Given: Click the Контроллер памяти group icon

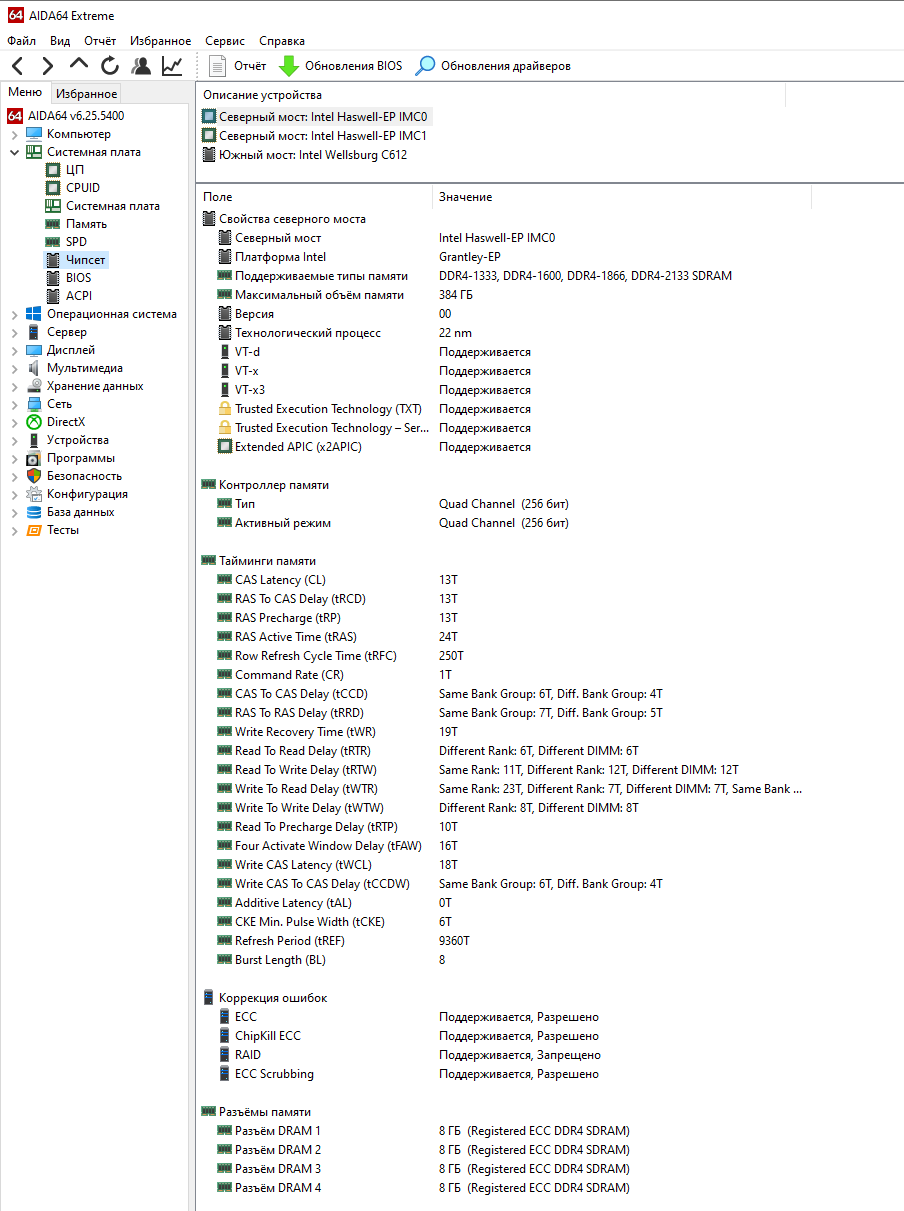Looking at the screenshot, I should (x=209, y=485).
